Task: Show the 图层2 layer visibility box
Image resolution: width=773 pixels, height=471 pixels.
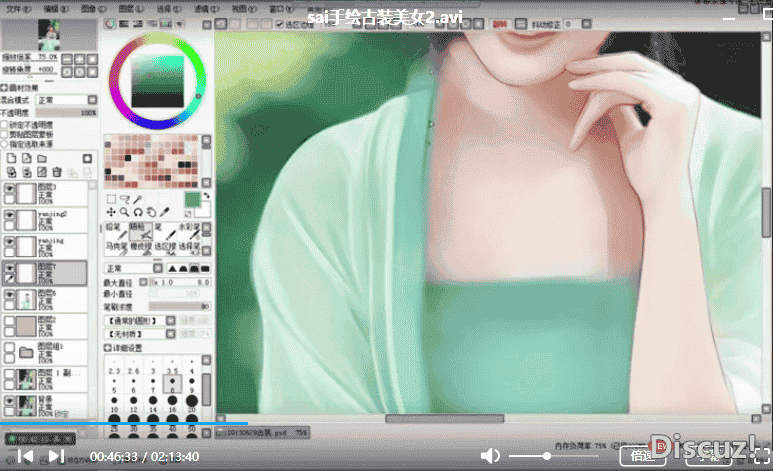Action: tap(9, 321)
